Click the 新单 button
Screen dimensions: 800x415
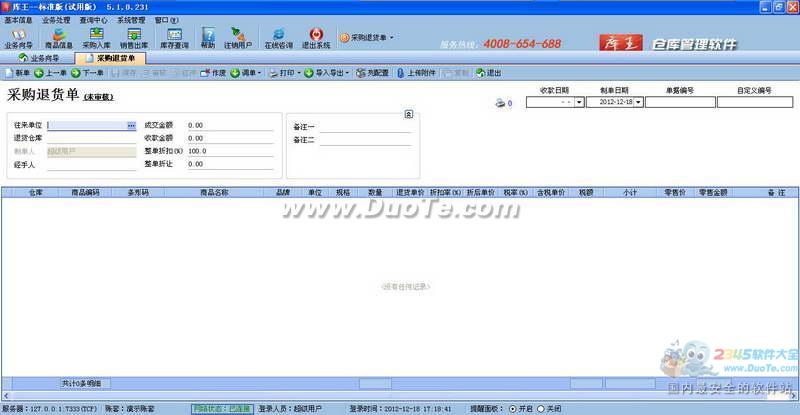[17, 73]
